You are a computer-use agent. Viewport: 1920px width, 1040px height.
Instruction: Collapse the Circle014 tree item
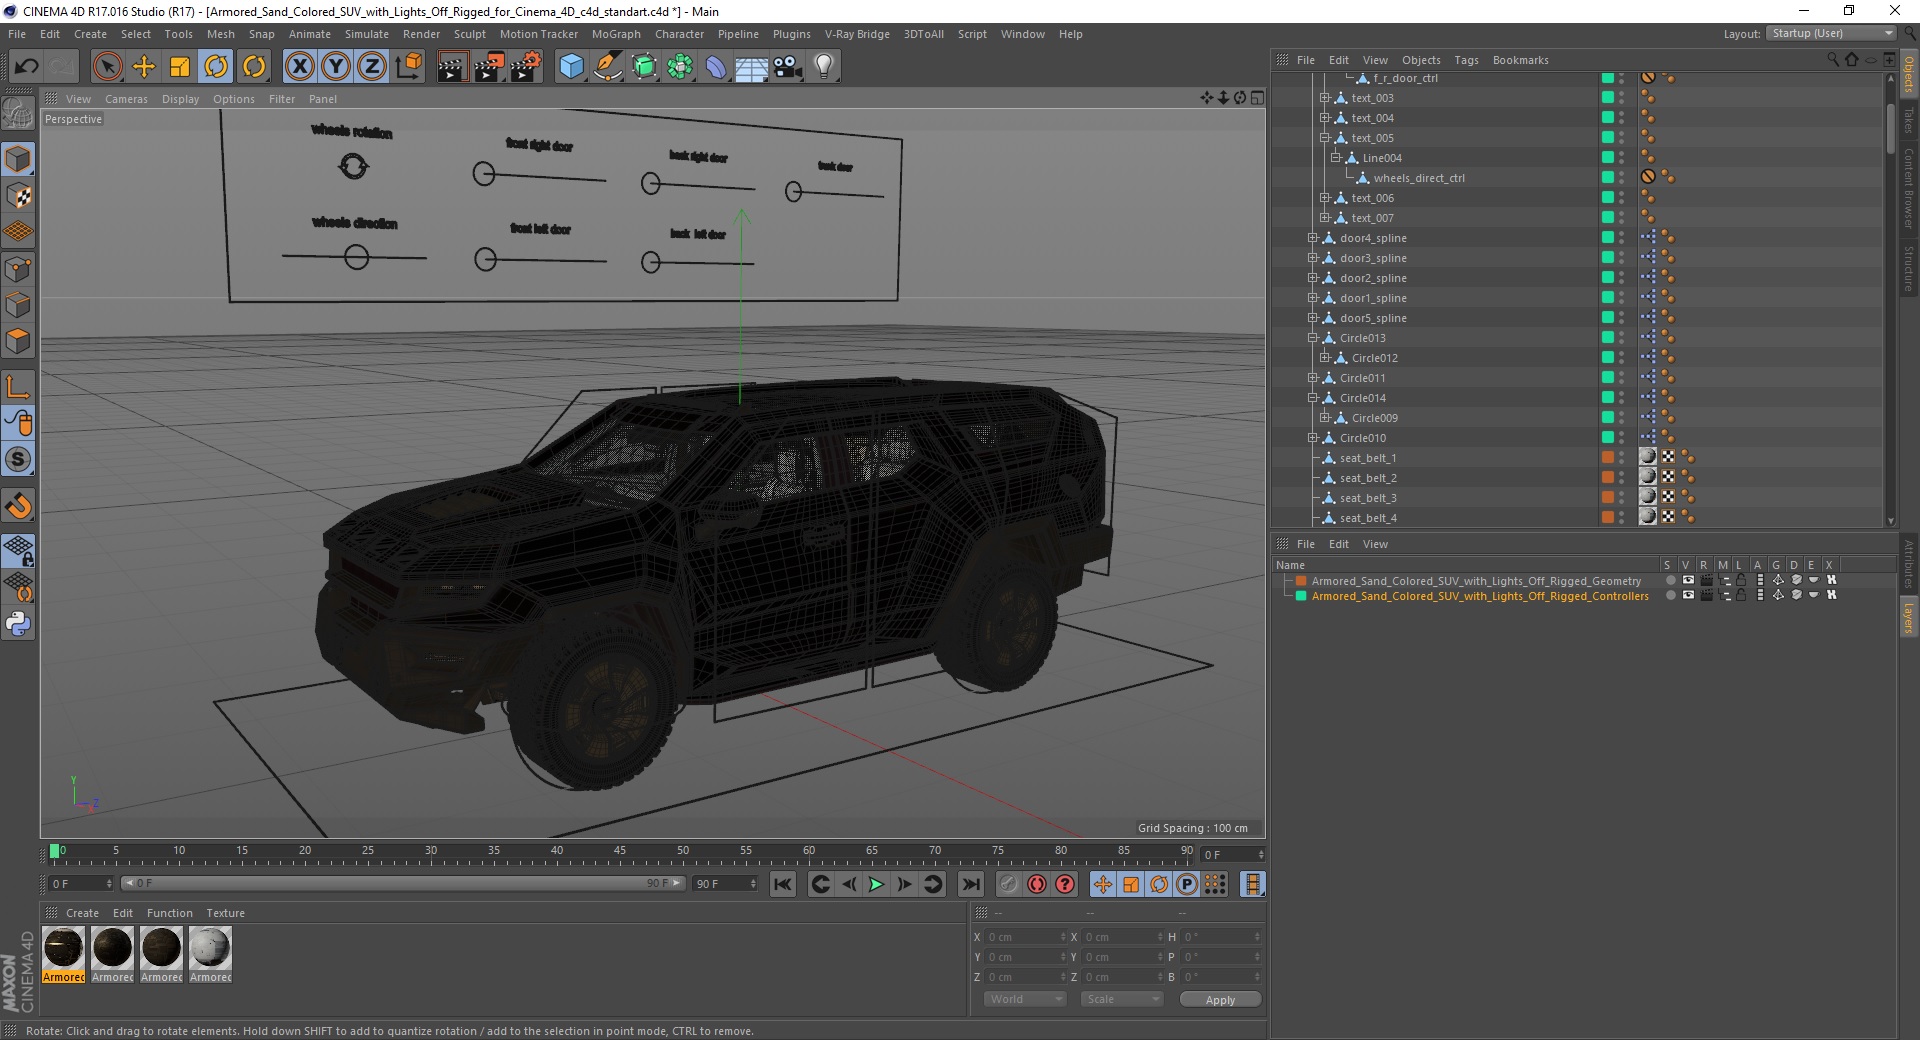[1313, 398]
